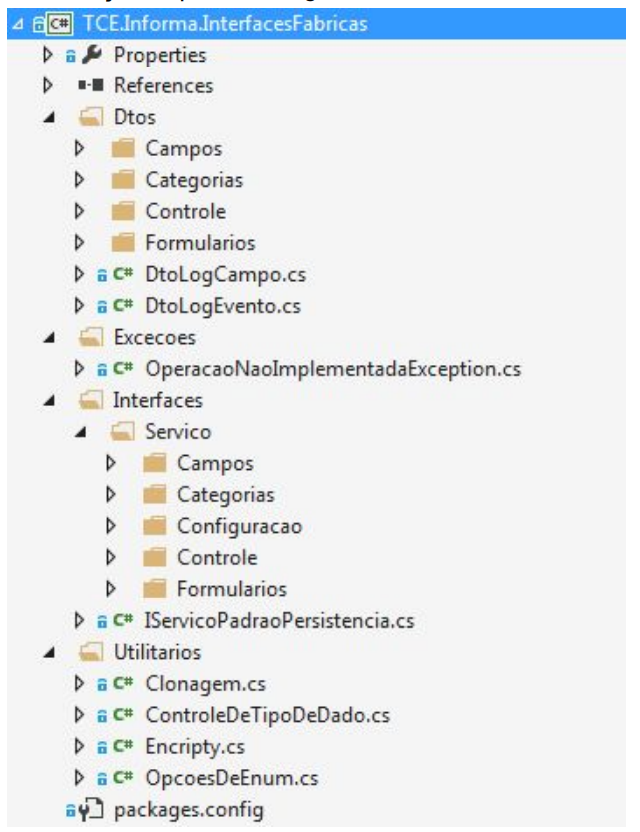
Task: Collapse the Dtos folder
Action: pos(47,117)
